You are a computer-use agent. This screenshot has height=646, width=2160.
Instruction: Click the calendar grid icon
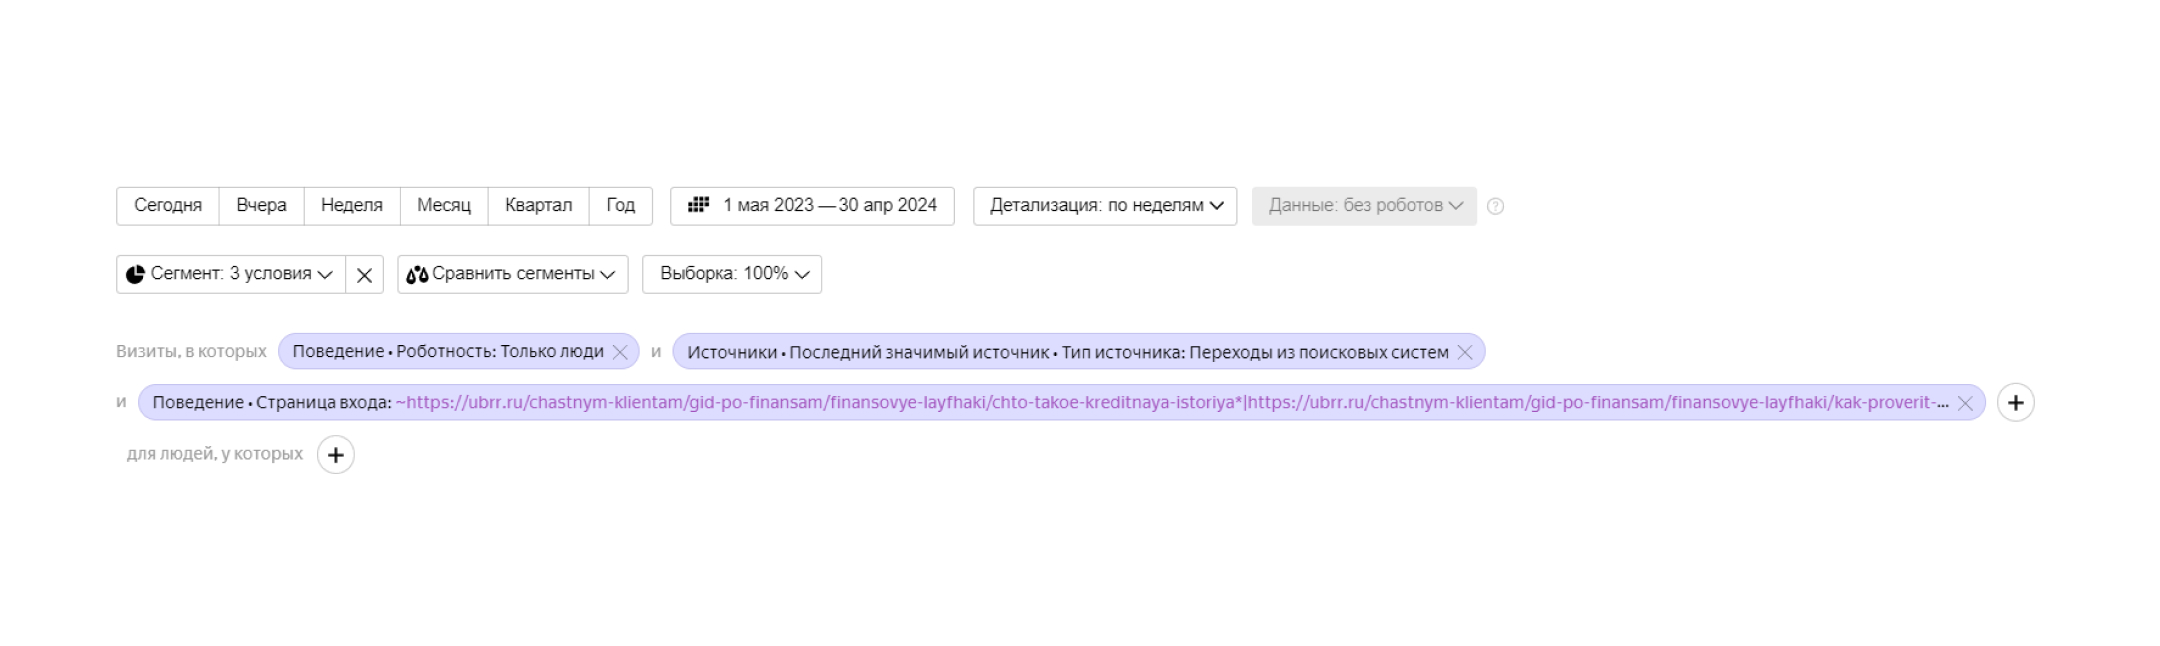699,205
